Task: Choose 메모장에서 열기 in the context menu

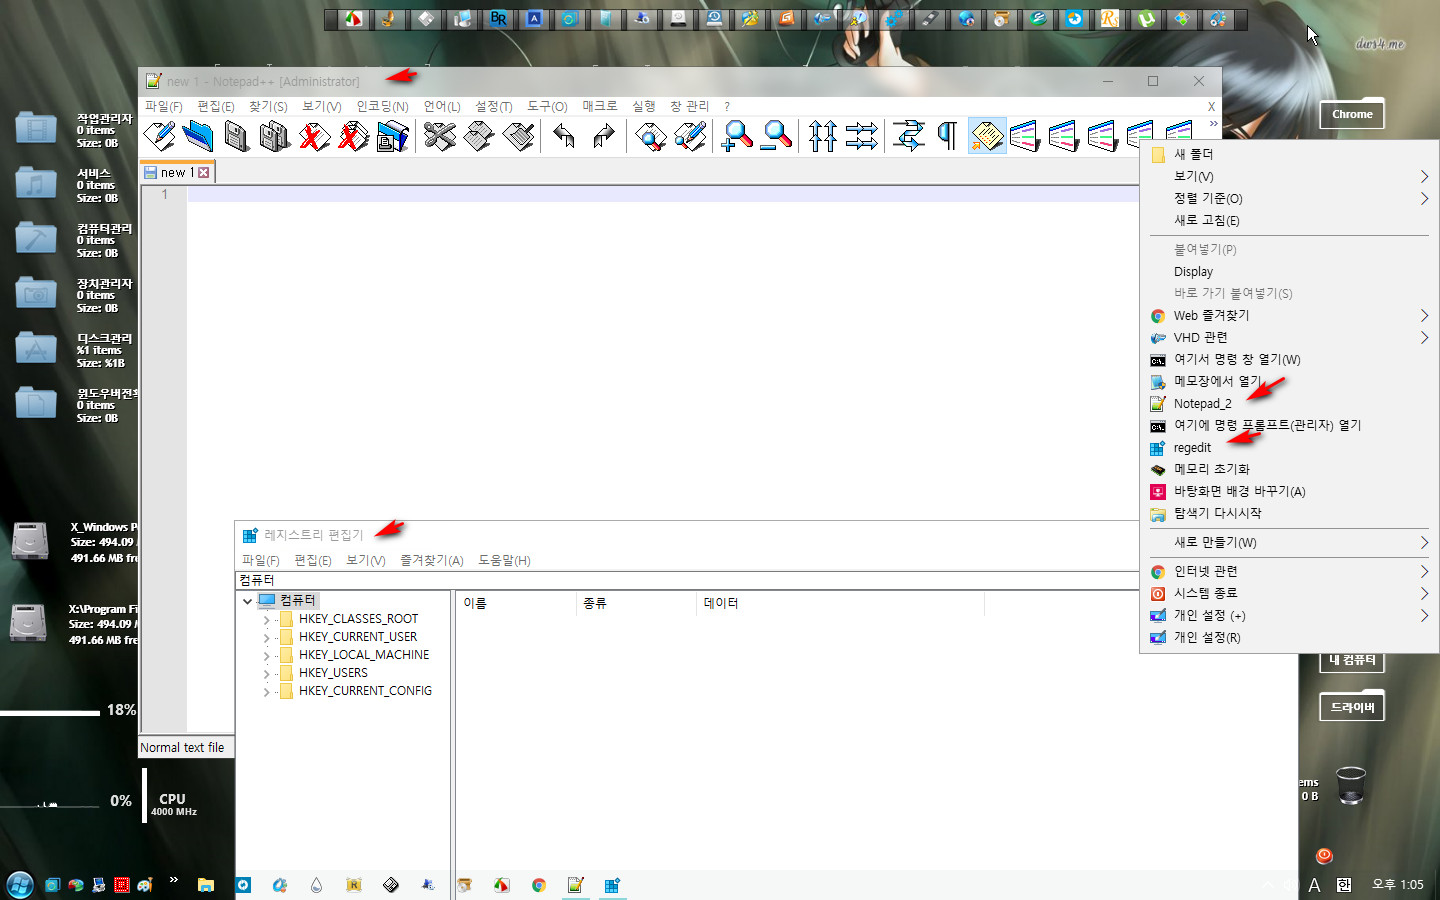Action: coord(1289,381)
